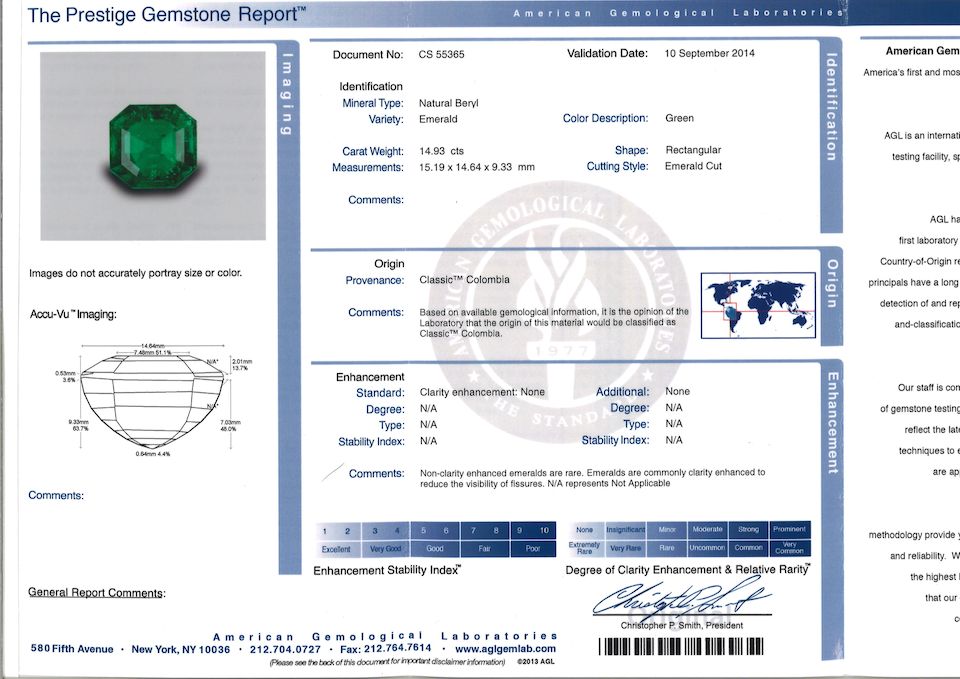Click the 'Prominent' clarity enhancement cell
The height and width of the screenshot is (679, 960).
coord(789,530)
